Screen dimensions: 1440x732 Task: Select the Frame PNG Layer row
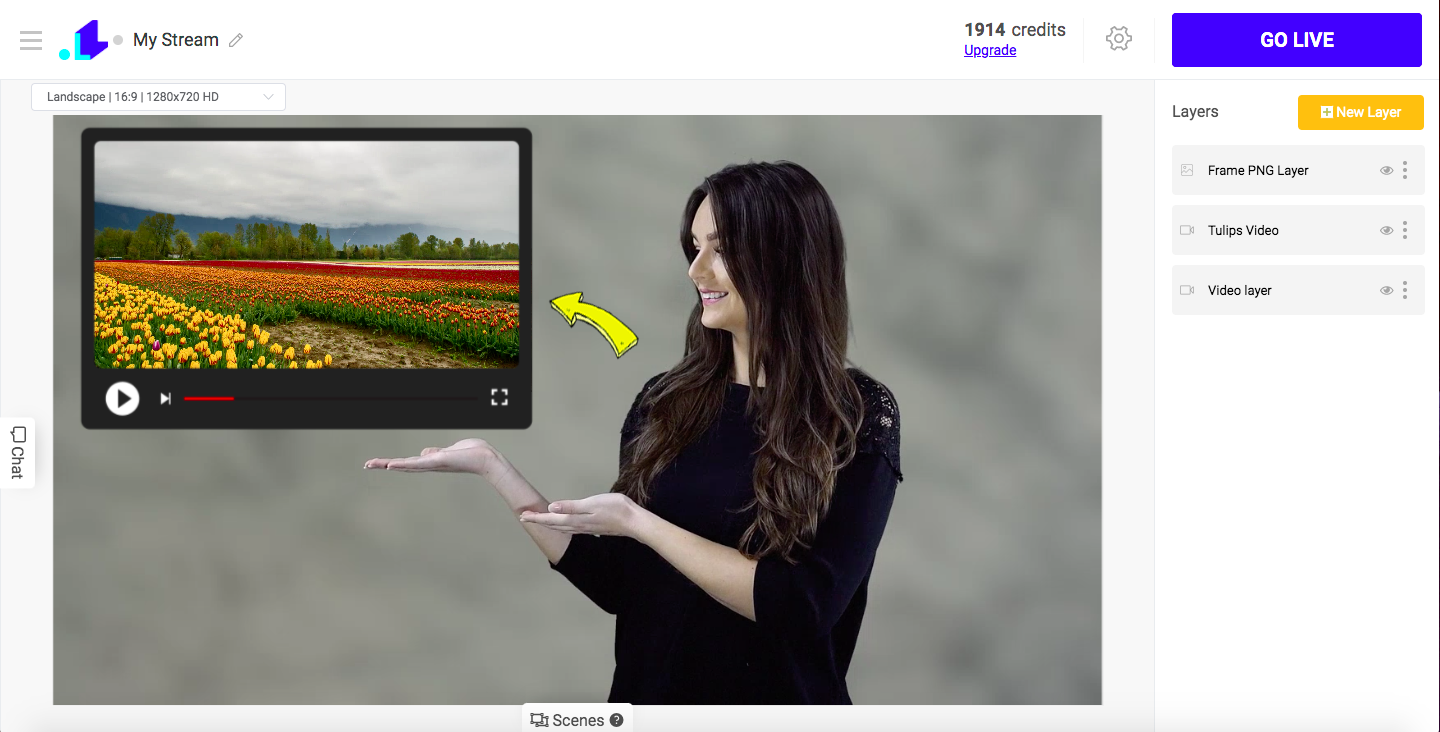click(1298, 170)
